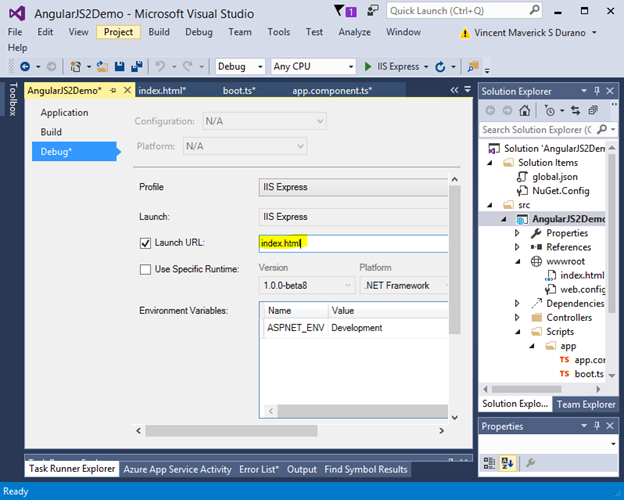624x500 pixels.
Task: Switch to the Team Explorer tab
Action: 586,404
